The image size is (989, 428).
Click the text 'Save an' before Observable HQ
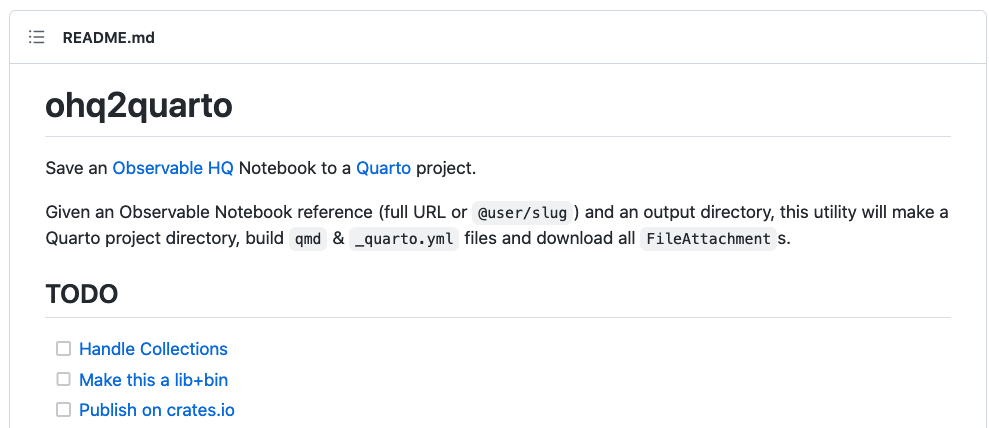76,168
